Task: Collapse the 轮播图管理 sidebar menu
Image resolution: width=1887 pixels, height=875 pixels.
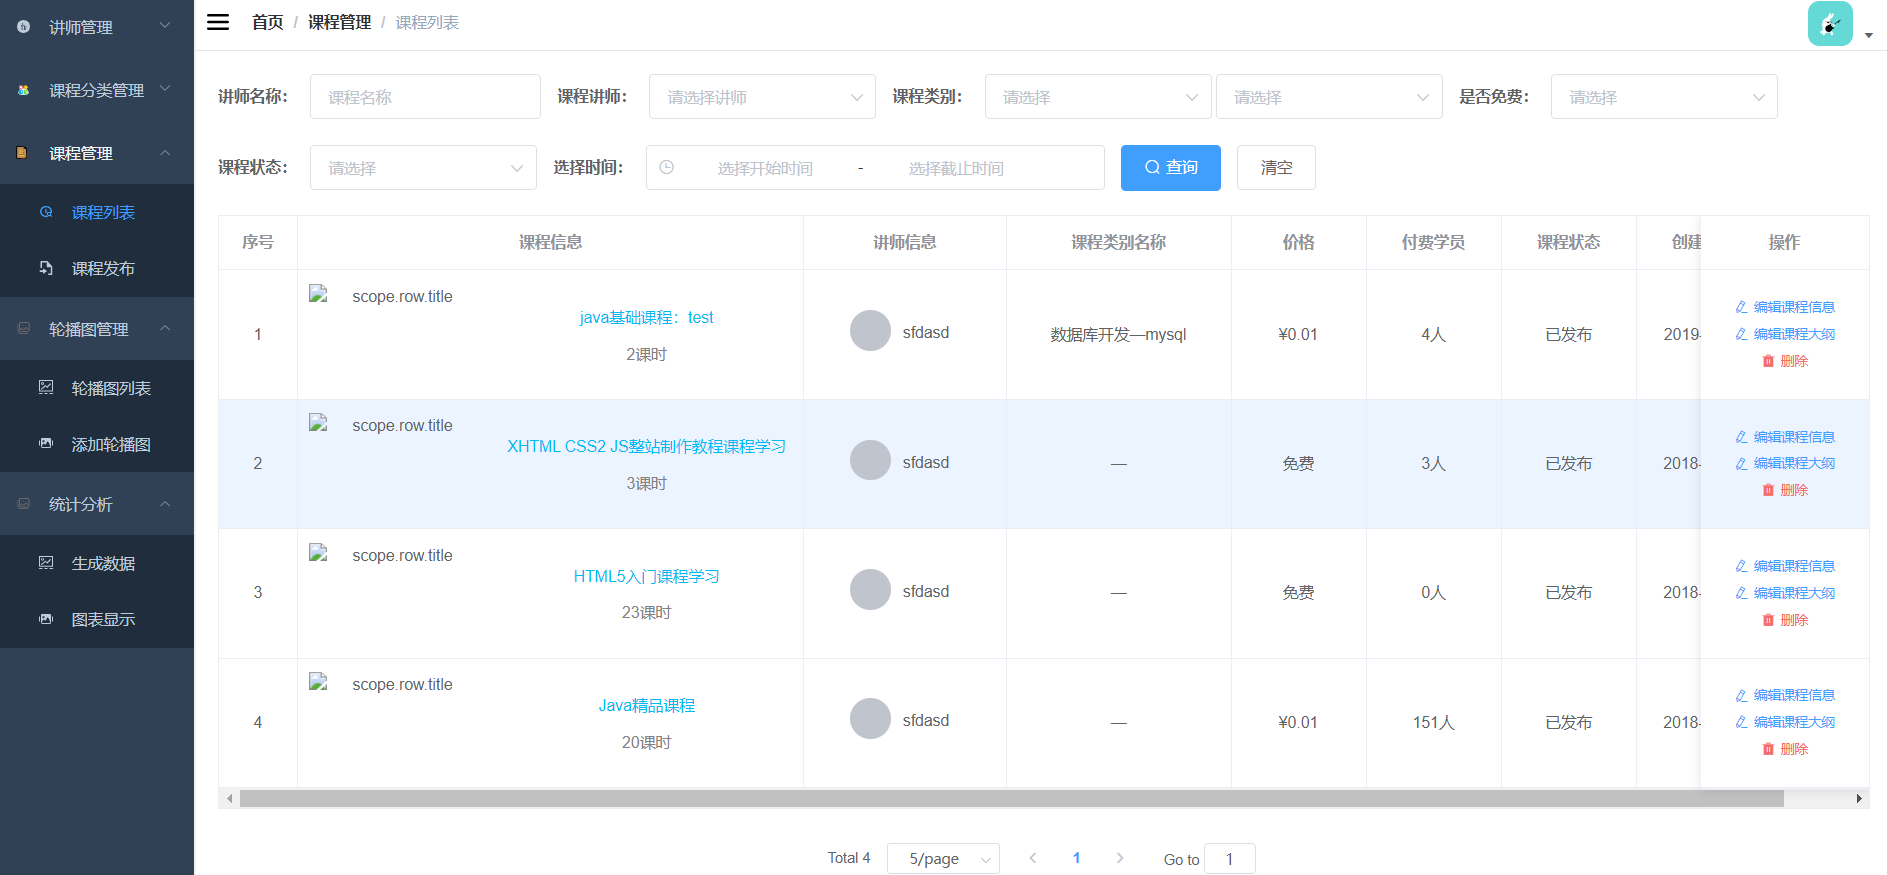Action: (97, 329)
